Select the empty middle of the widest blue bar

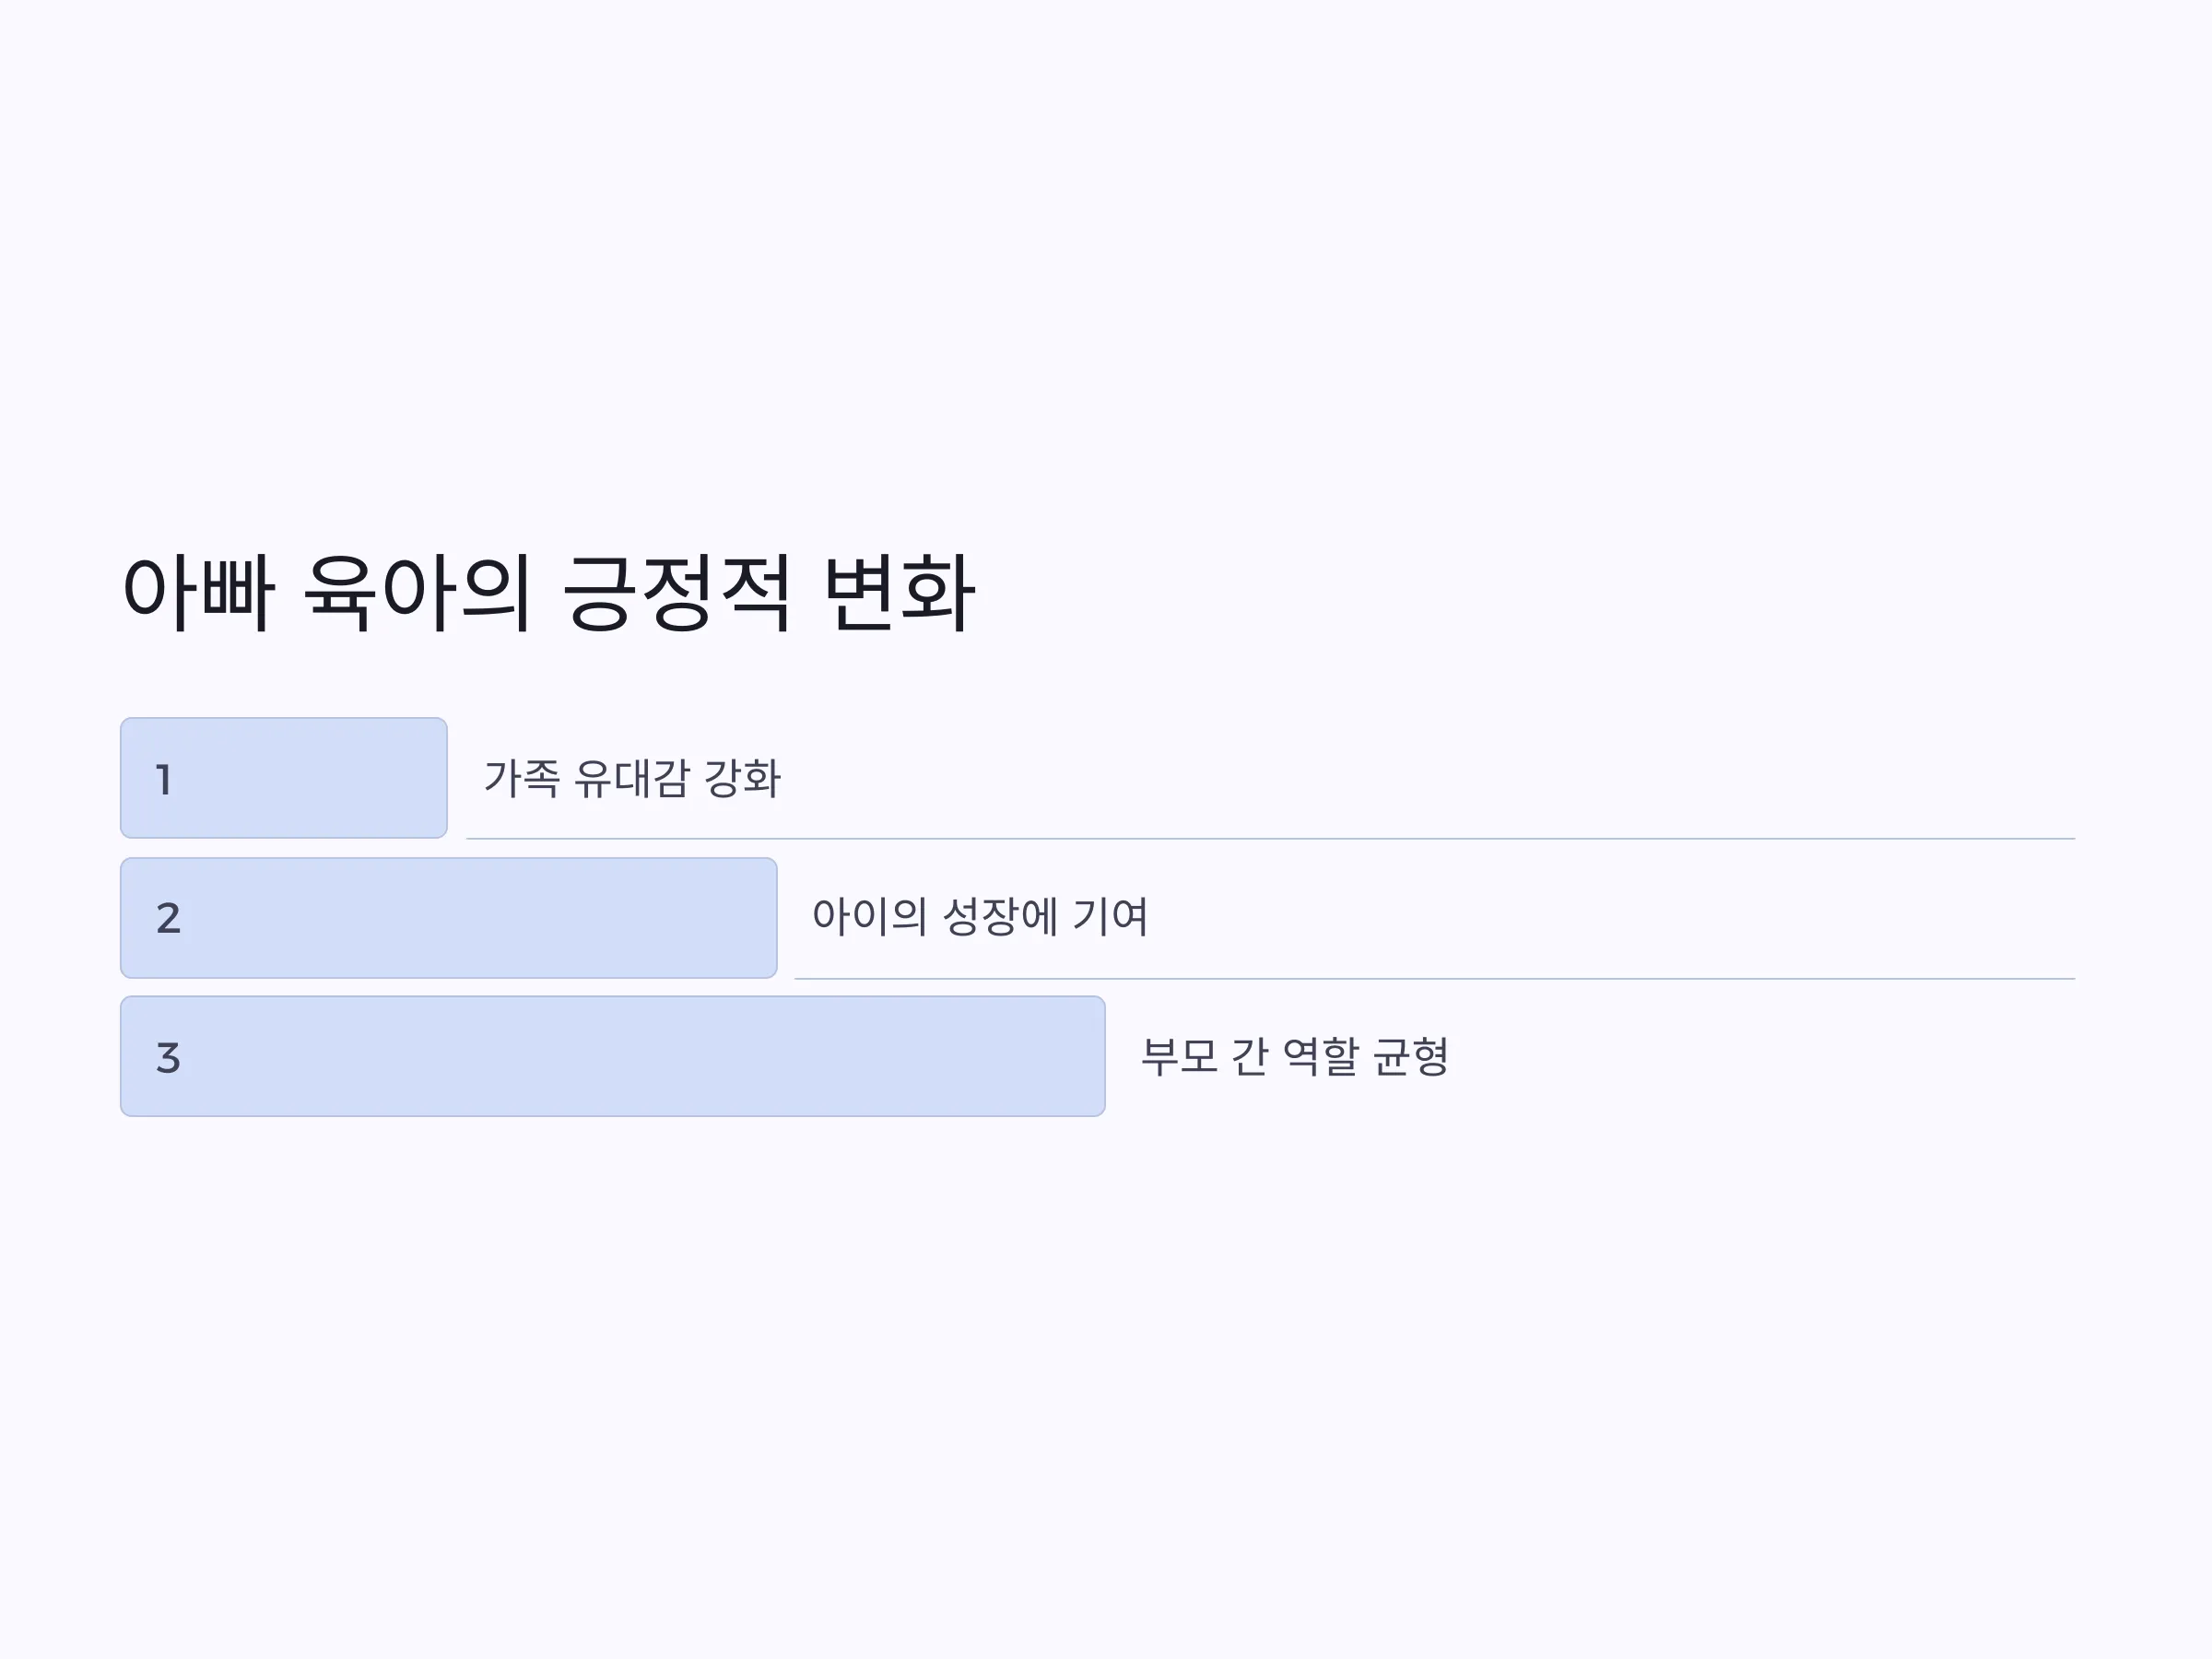click(x=613, y=1056)
